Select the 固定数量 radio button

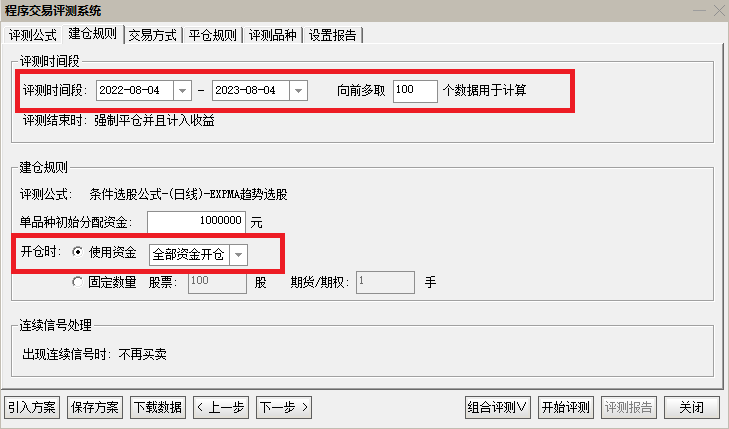coord(79,282)
